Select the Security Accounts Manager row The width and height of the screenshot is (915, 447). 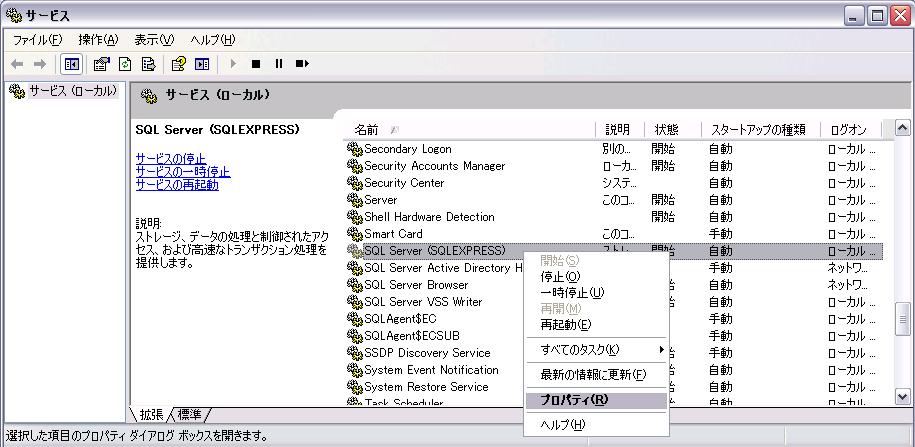point(613,166)
